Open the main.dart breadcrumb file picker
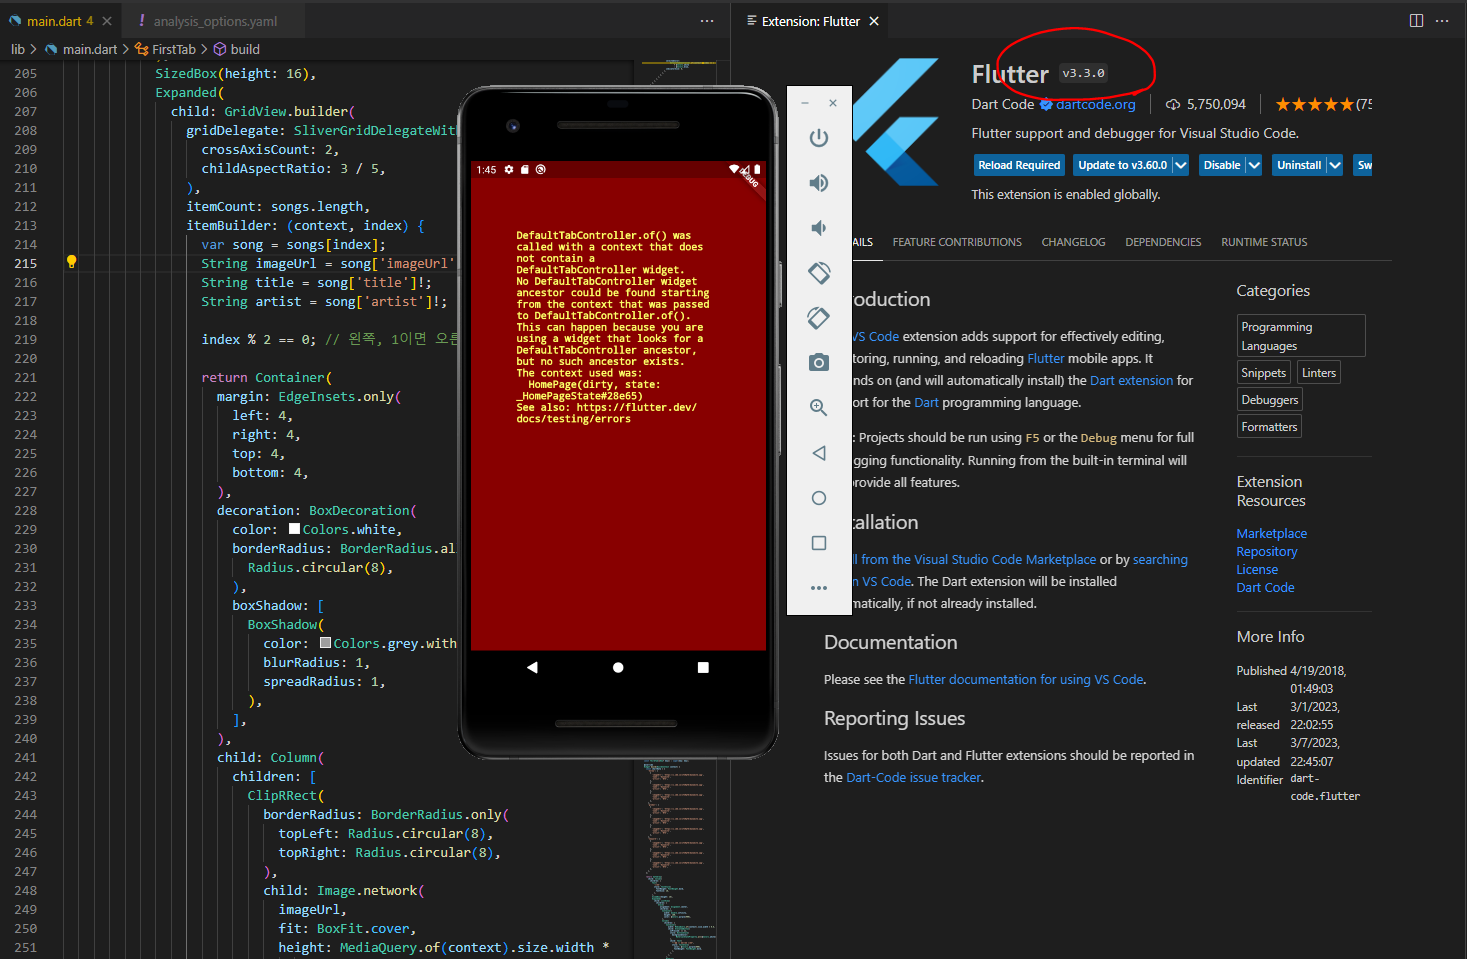This screenshot has height=959, width=1467. tap(81, 49)
